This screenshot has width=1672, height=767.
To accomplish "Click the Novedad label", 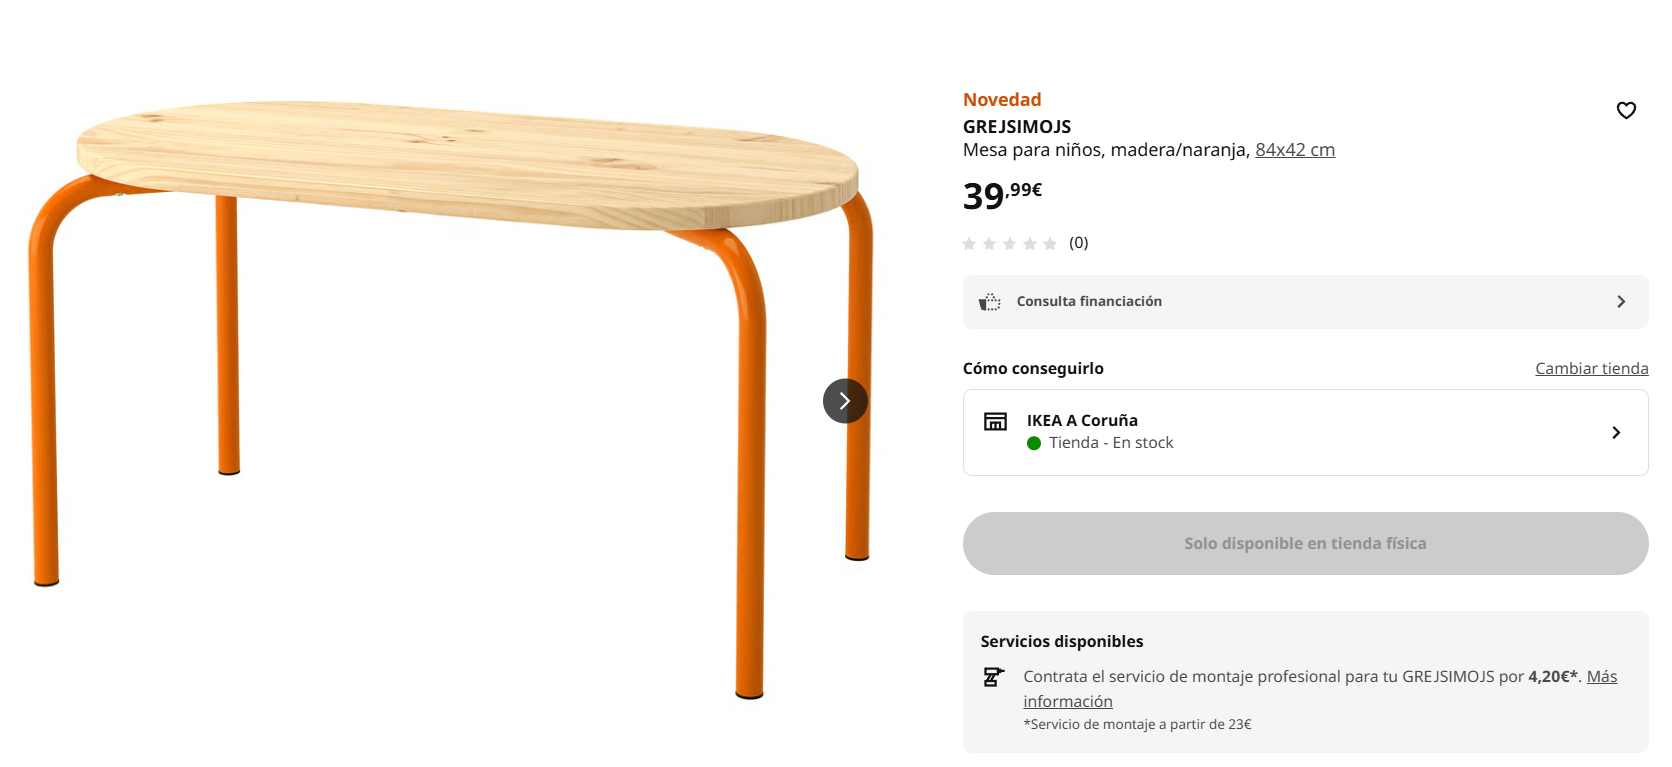I will 1002,100.
